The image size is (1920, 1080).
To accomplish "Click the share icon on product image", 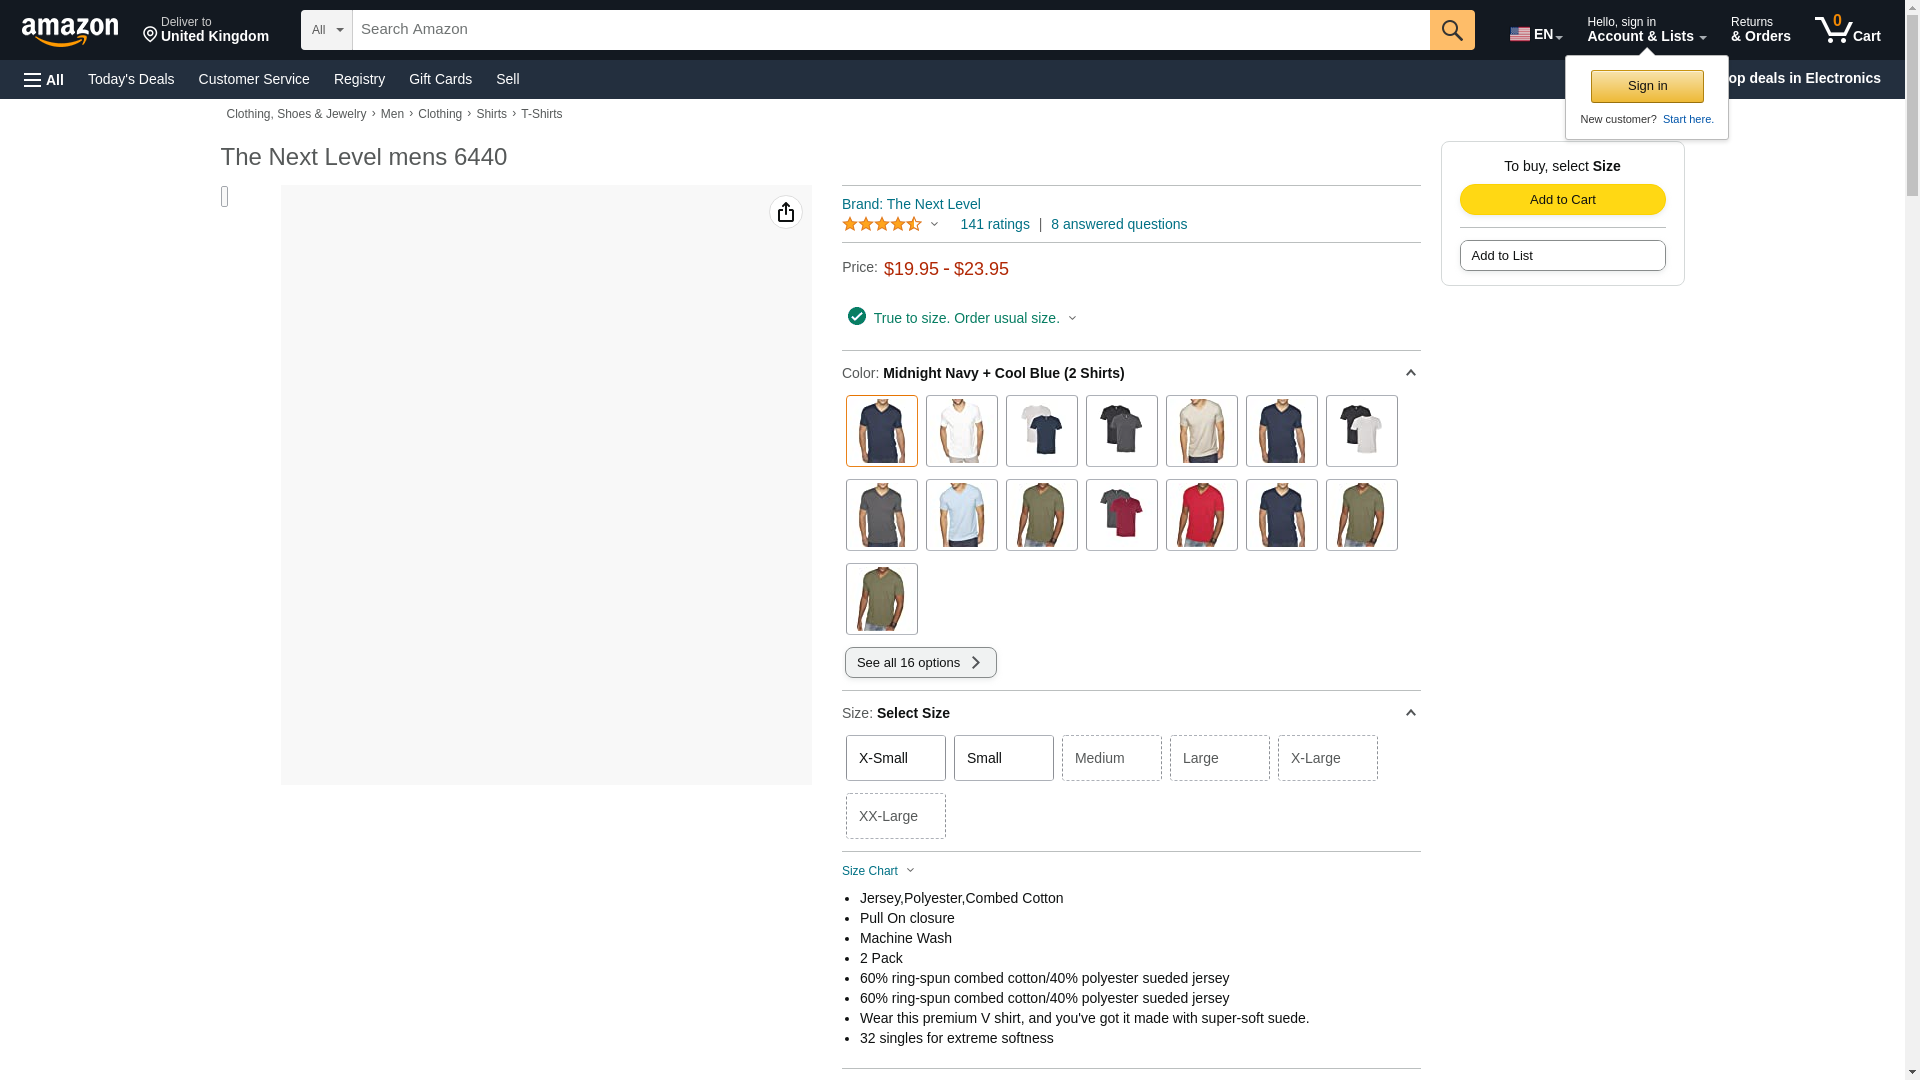I will [786, 212].
